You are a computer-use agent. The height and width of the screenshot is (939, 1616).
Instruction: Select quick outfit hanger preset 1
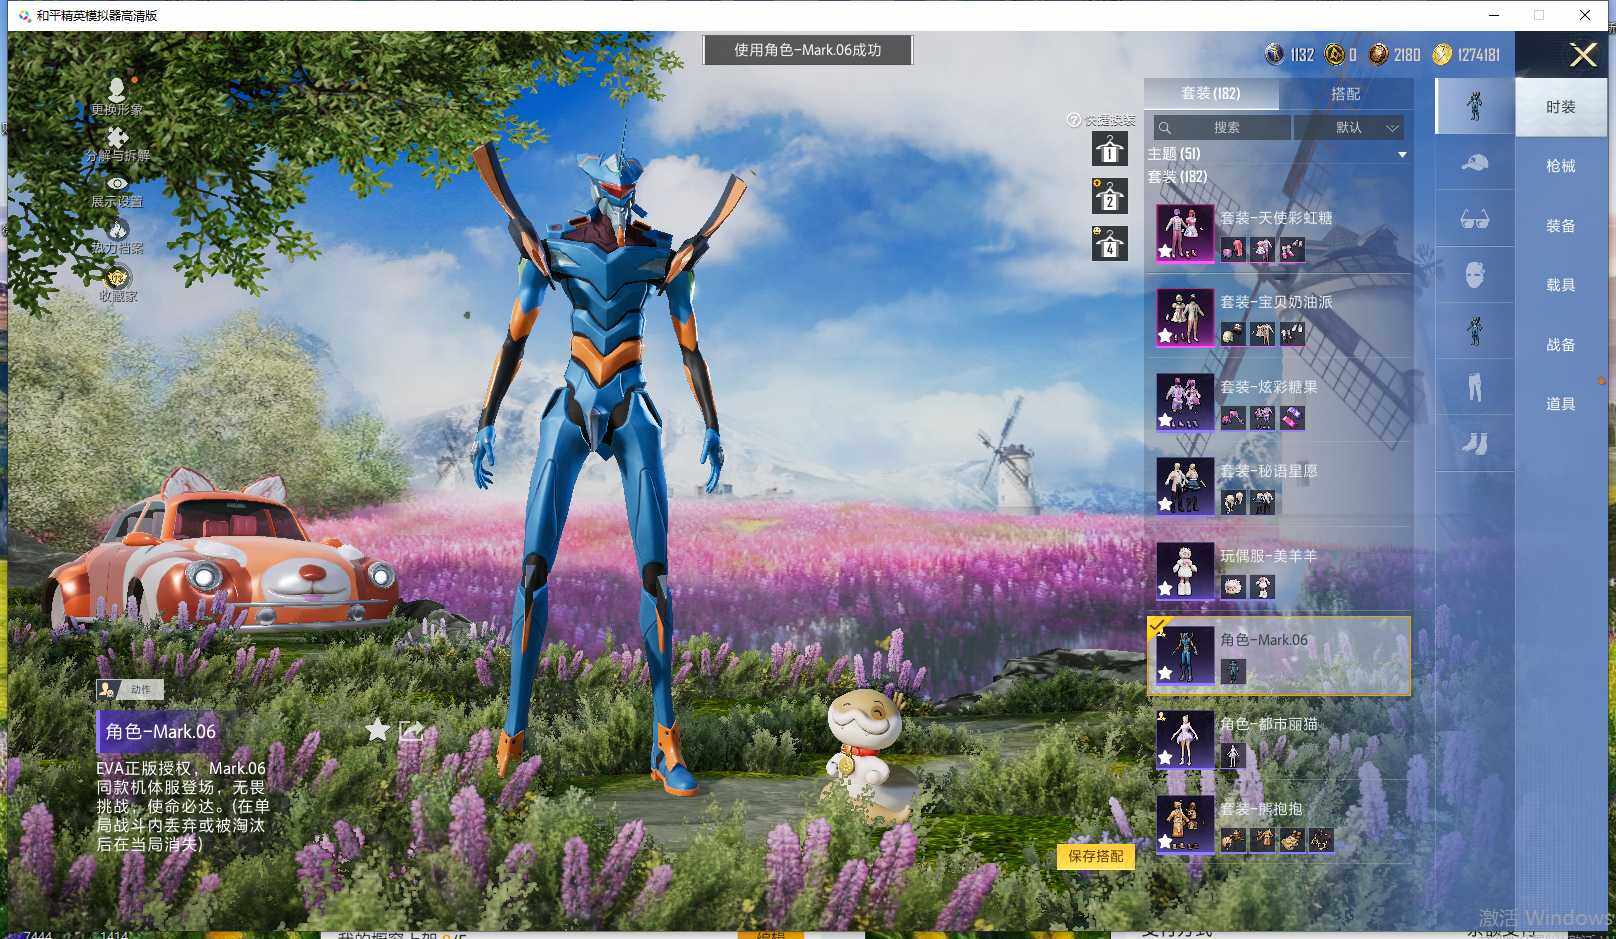tap(1109, 149)
